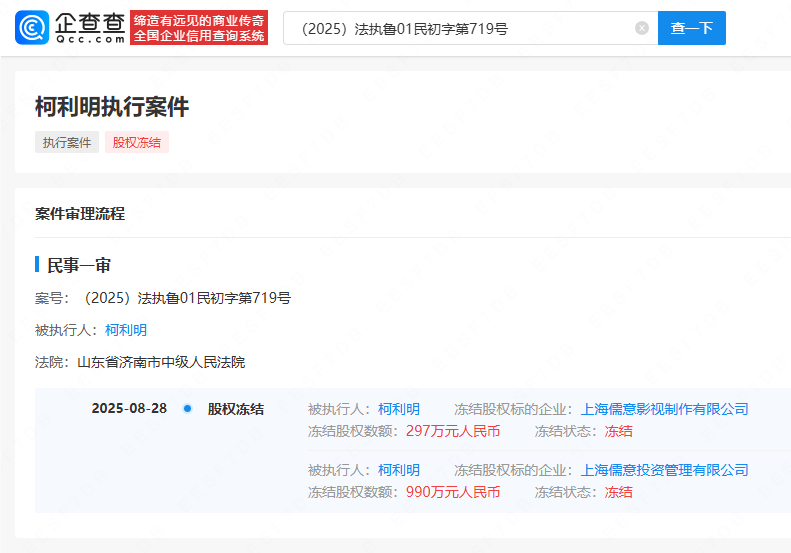This screenshot has width=791, height=553.
Task: Open 上海儒意投资管理有限公司 company link
Action: click(664, 470)
